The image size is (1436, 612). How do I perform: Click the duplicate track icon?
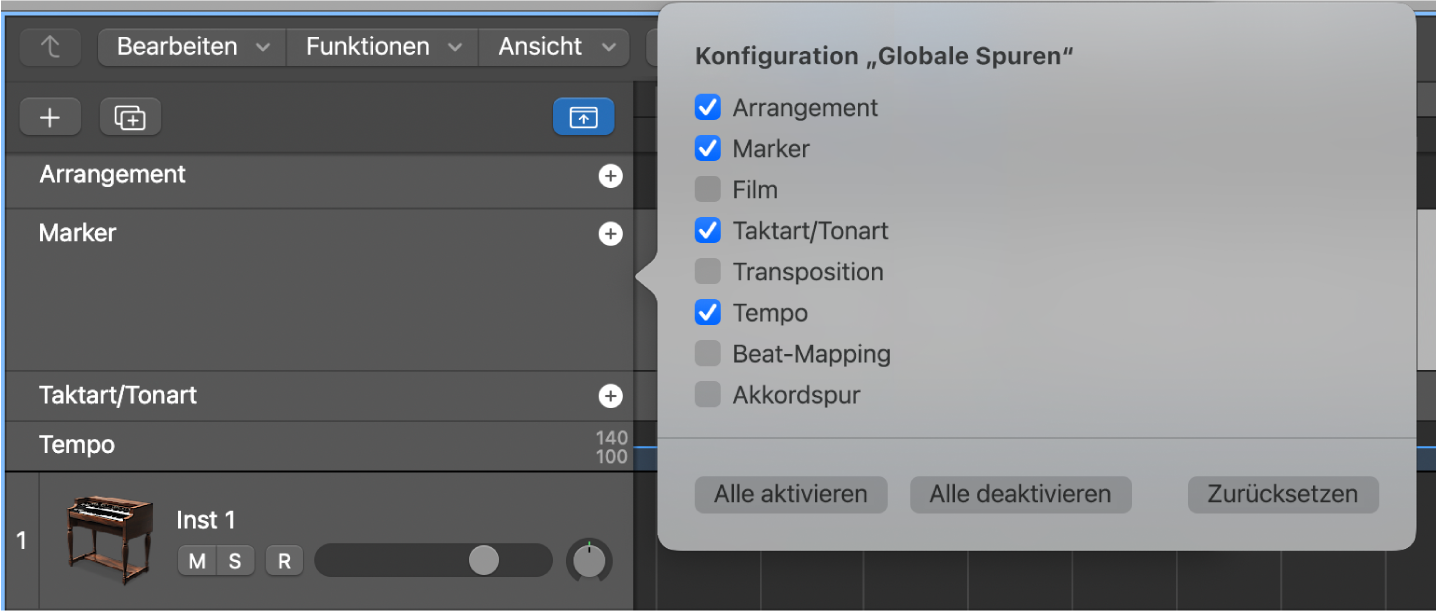click(130, 117)
